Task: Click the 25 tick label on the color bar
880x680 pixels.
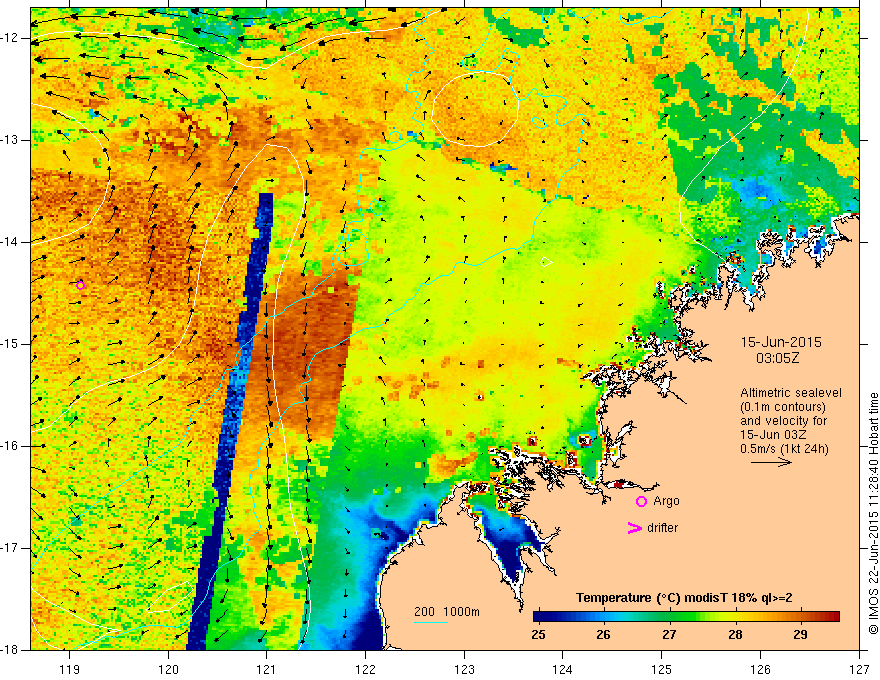Action: 538,635
